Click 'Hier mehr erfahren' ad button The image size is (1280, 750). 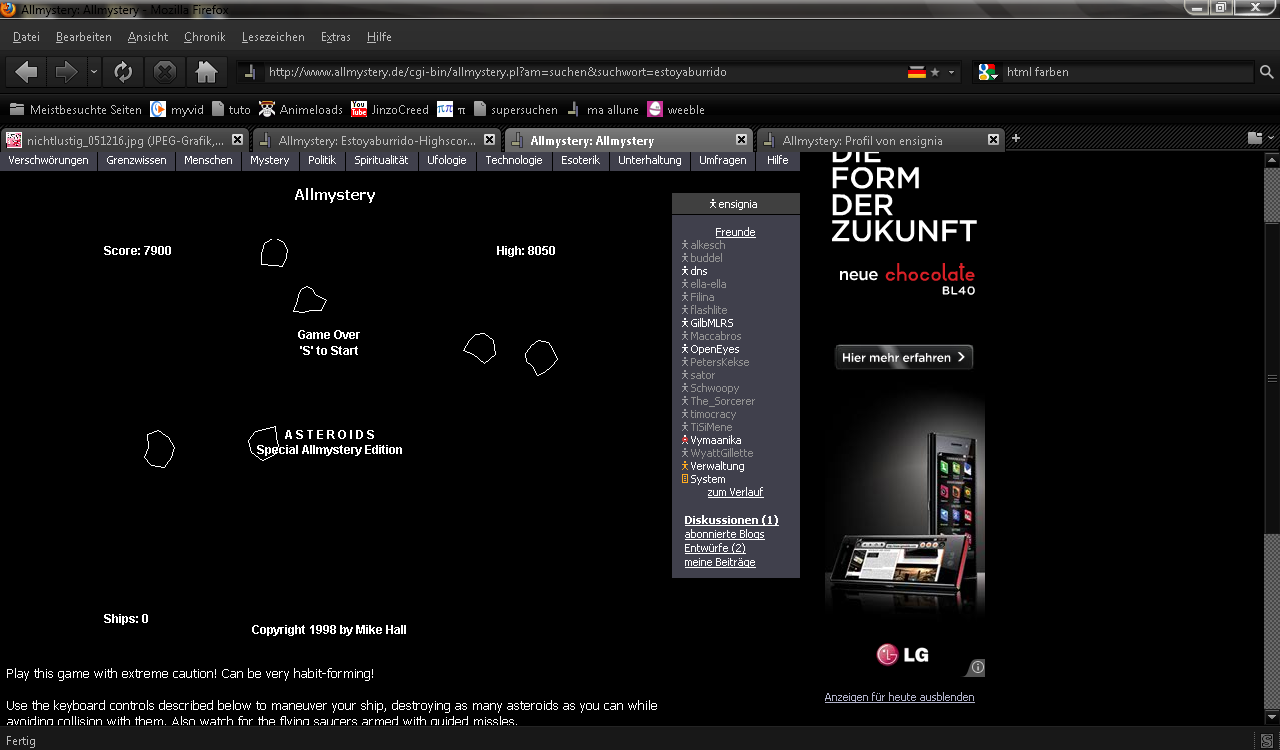point(905,357)
